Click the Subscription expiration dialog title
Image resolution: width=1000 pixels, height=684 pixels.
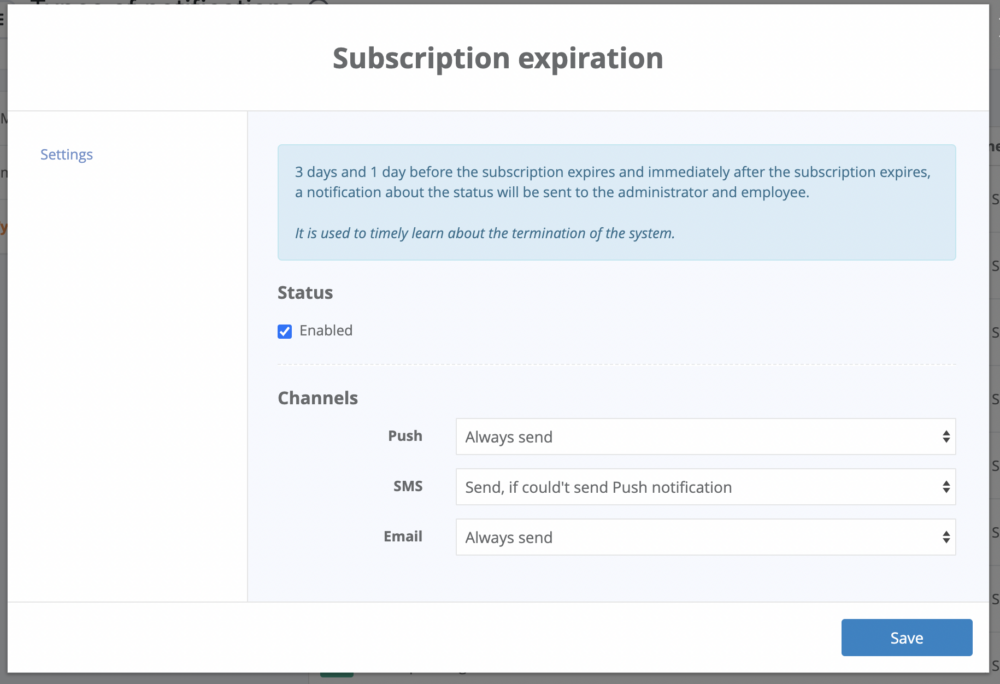pos(498,58)
